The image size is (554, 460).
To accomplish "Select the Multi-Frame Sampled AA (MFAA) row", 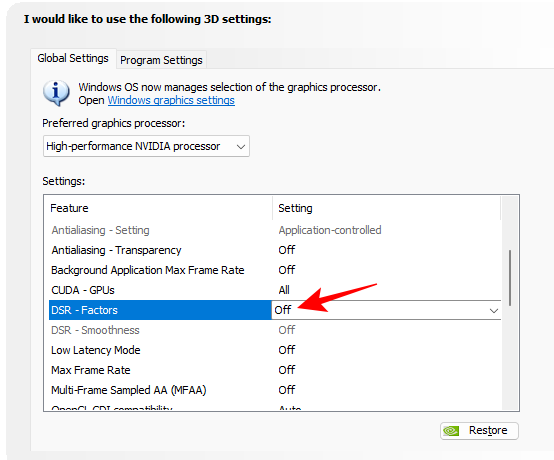I will pos(275,390).
